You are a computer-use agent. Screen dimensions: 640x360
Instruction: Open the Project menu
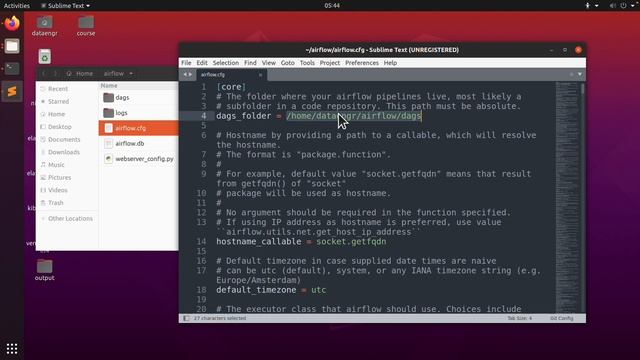point(329,63)
